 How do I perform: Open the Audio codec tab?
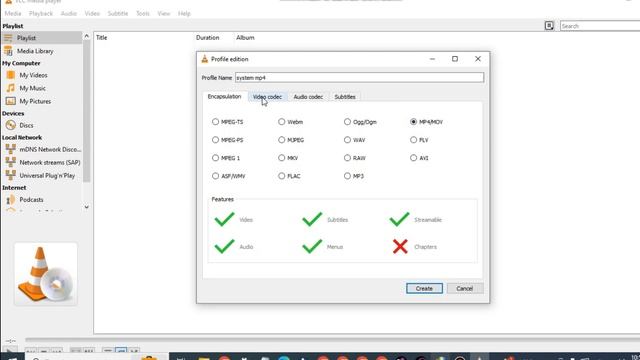coord(308,97)
